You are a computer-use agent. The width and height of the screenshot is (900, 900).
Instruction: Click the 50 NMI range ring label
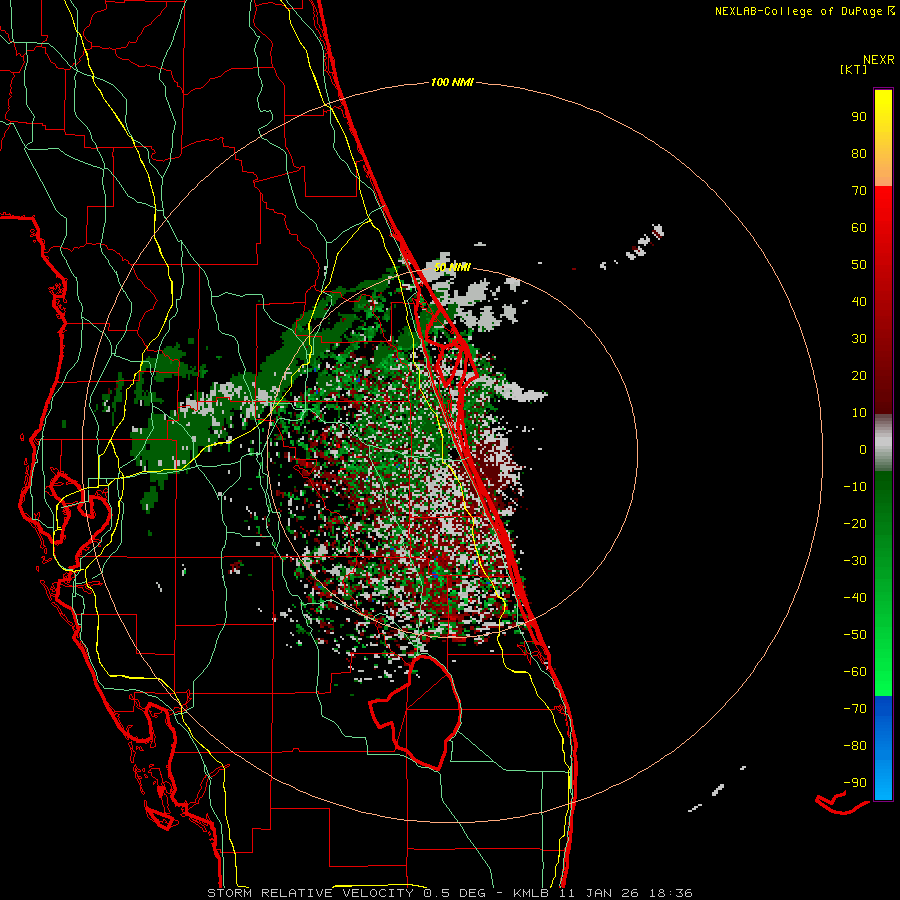452,267
